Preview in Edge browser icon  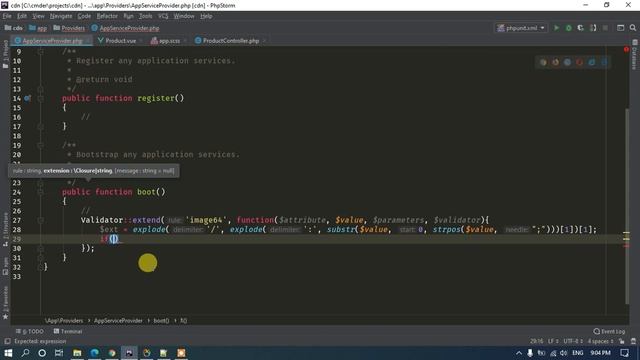pyautogui.click(x=604, y=62)
